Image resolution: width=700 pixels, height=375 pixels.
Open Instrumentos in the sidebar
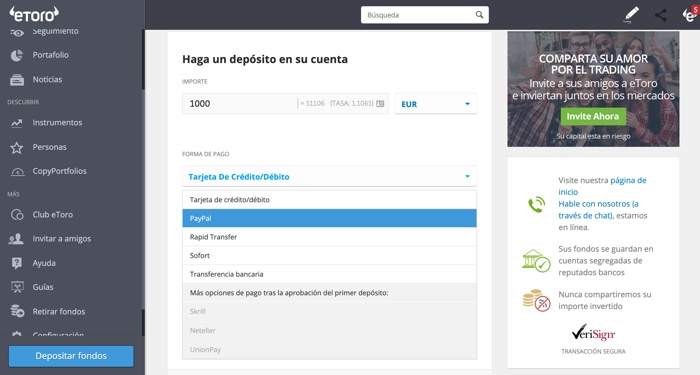tap(57, 122)
